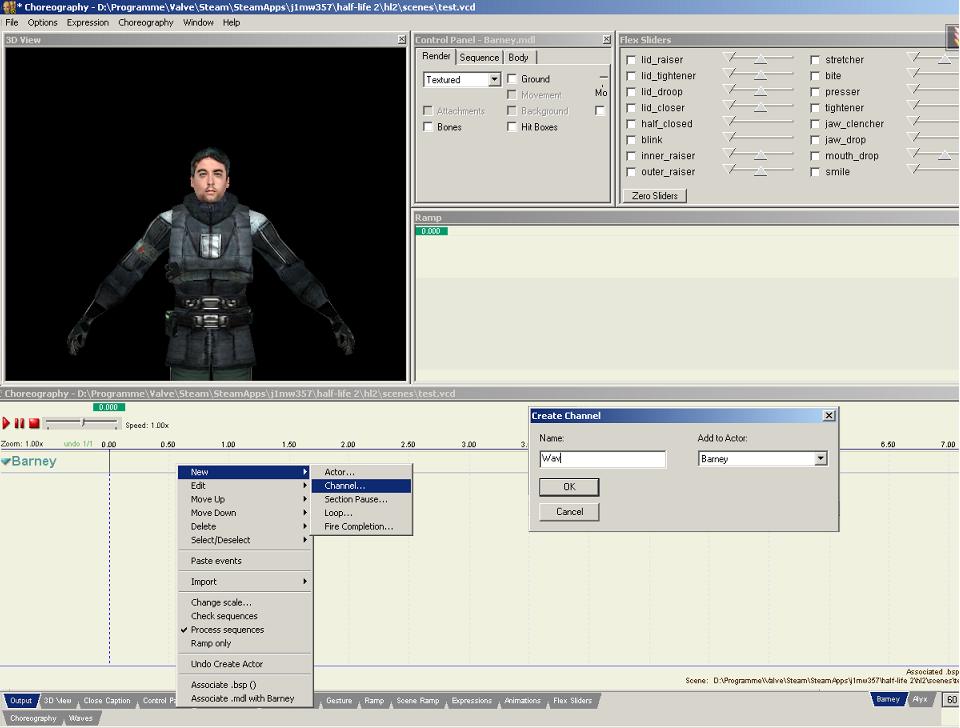The image size is (960, 728).
Task: Select the Render tab
Action: [x=436, y=56]
